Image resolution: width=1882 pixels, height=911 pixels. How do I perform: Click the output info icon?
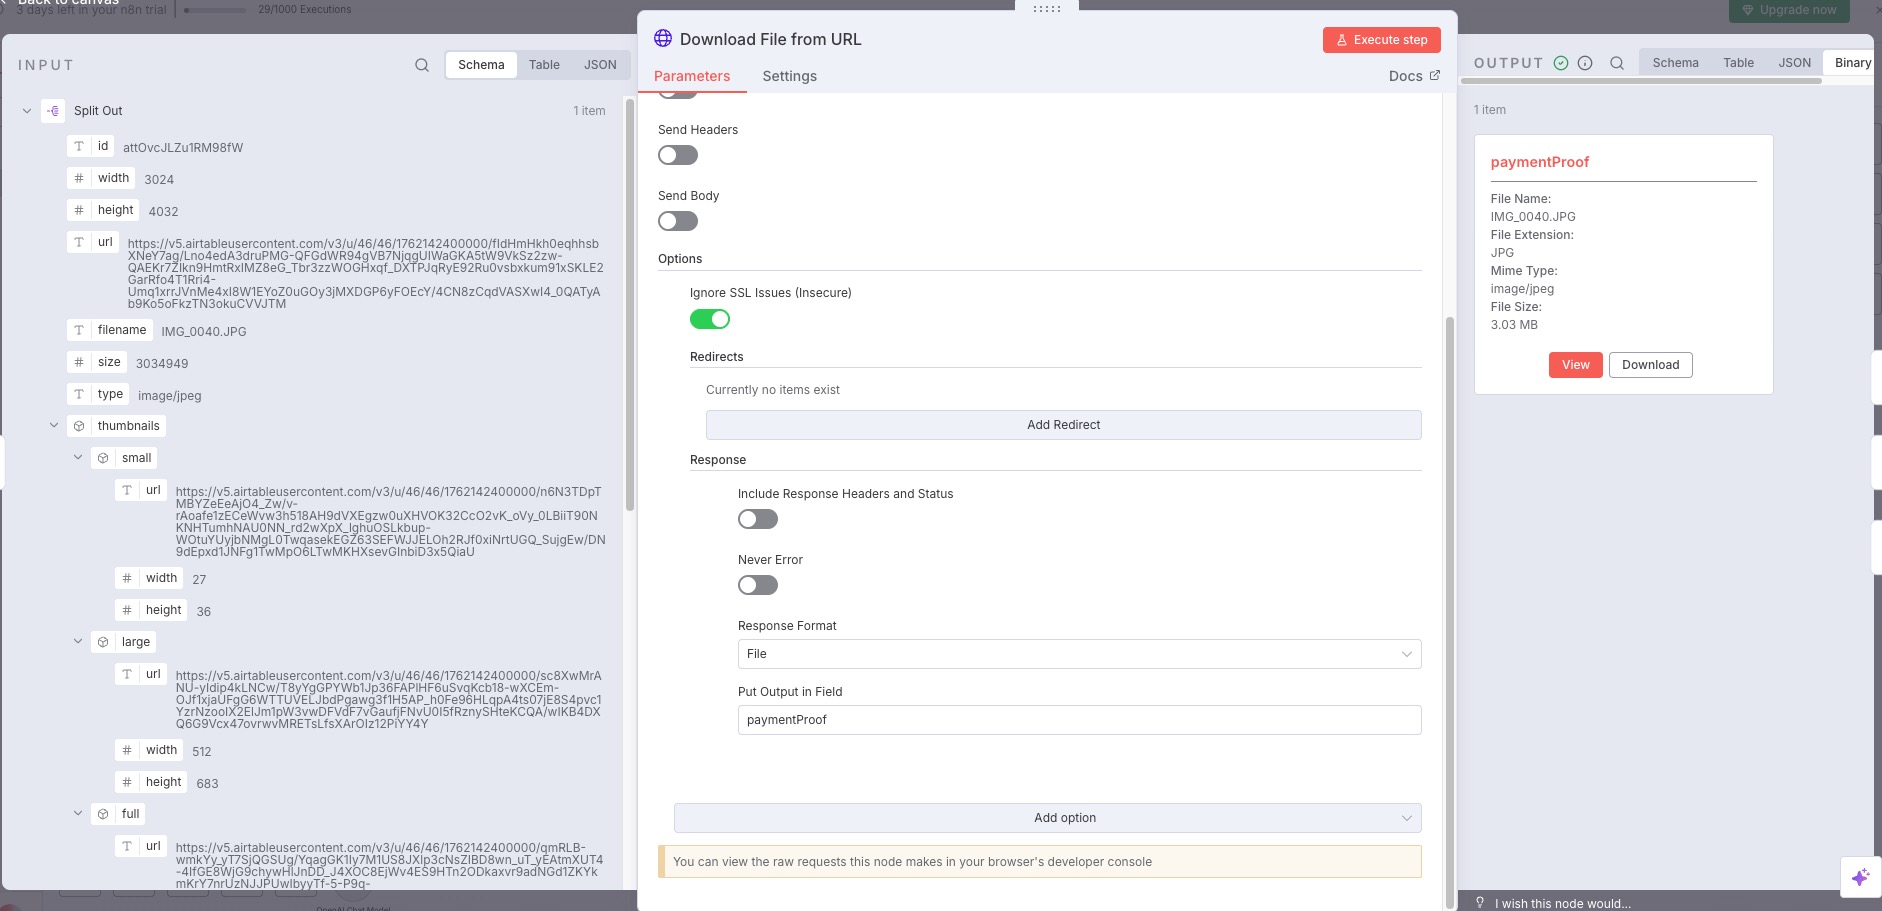[1585, 63]
